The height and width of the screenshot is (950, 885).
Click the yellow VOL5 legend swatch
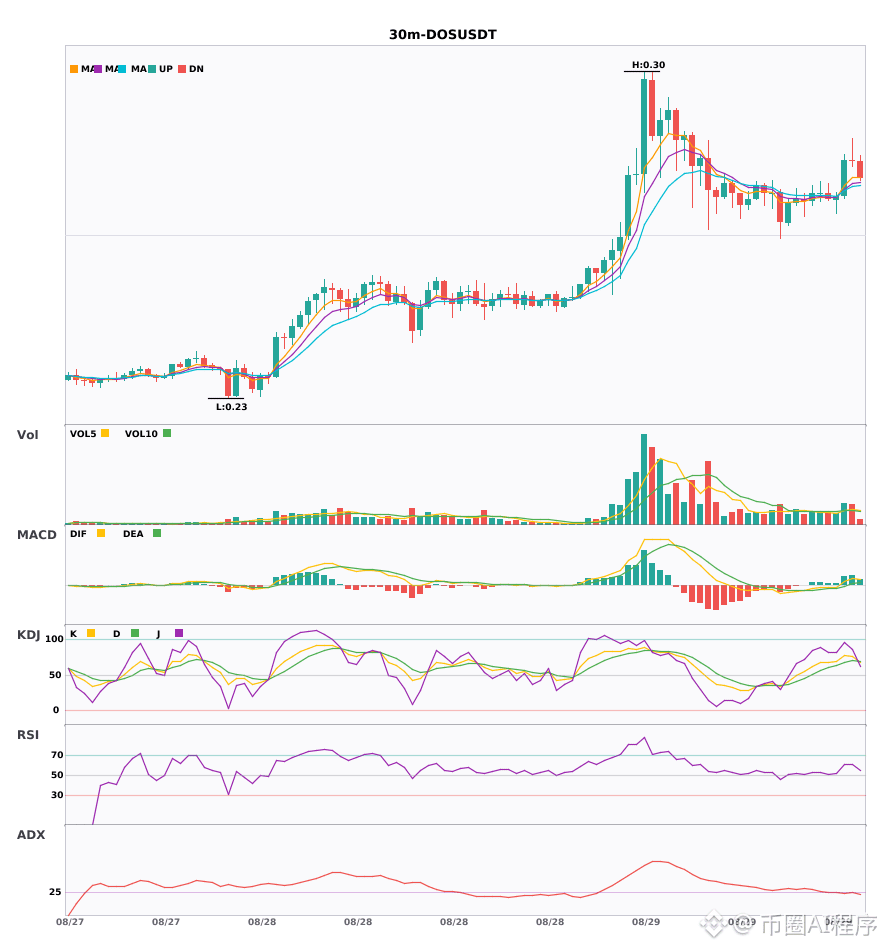click(105, 433)
